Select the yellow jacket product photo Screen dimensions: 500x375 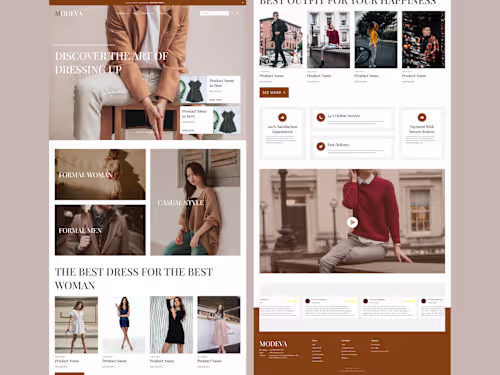pos(376,40)
